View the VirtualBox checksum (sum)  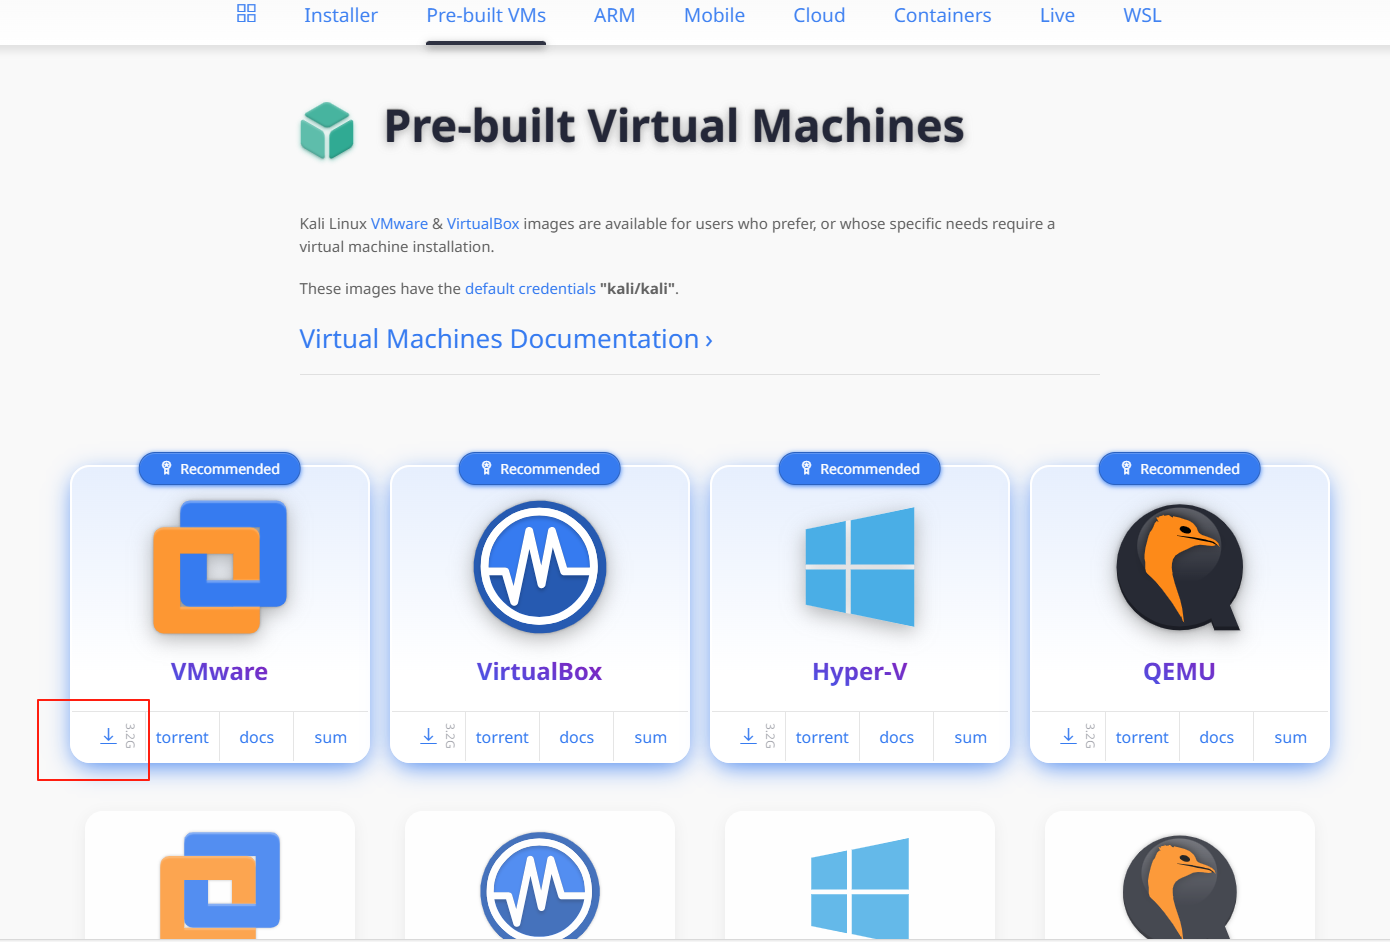[651, 737]
